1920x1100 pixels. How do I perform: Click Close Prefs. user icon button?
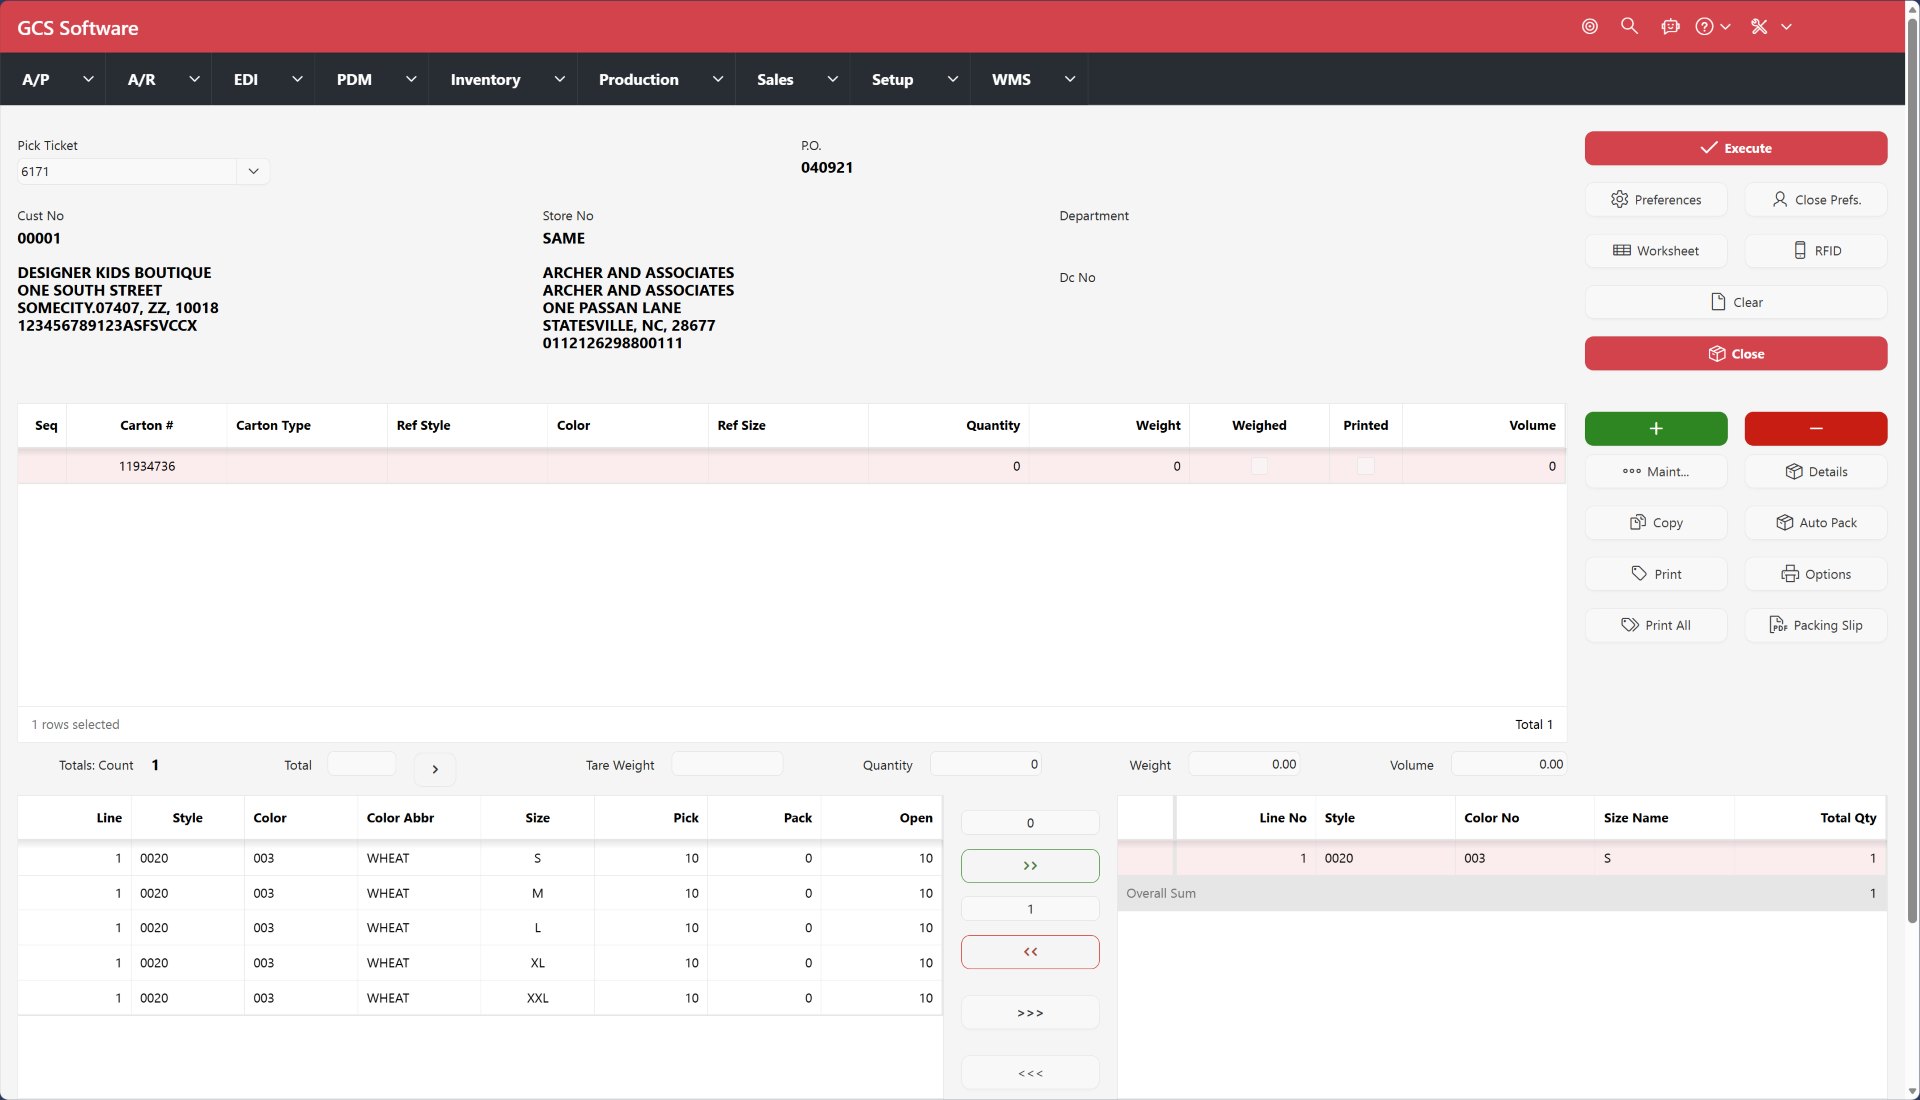click(x=1816, y=200)
